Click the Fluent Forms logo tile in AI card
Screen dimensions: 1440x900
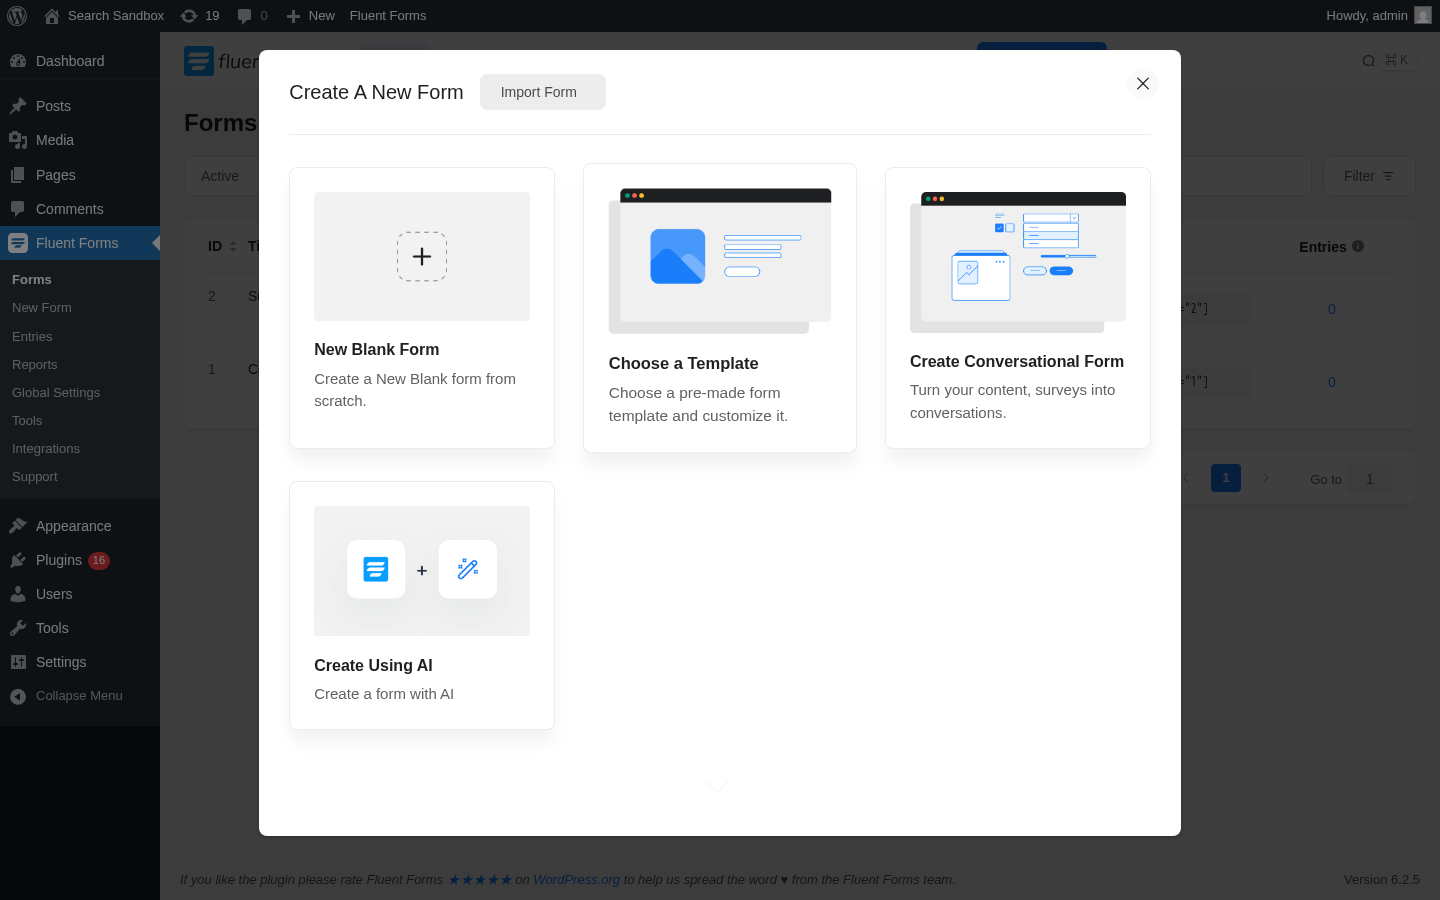[x=376, y=569]
